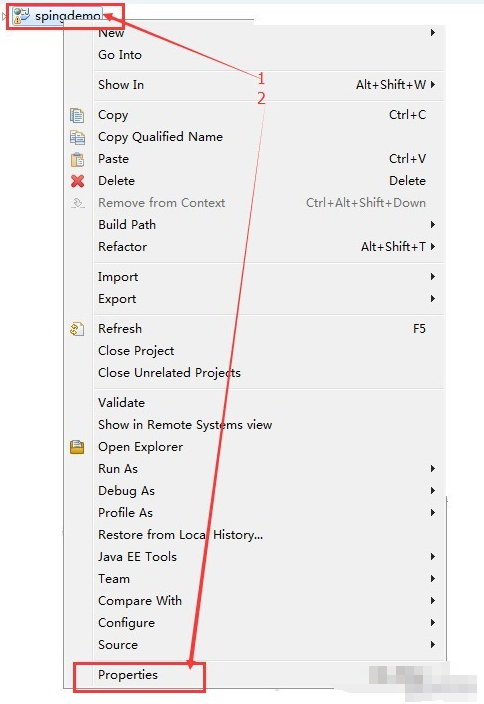Screen dimensions: 484x704
Task: Click the spingdemo project icon
Action: [x=21, y=16]
